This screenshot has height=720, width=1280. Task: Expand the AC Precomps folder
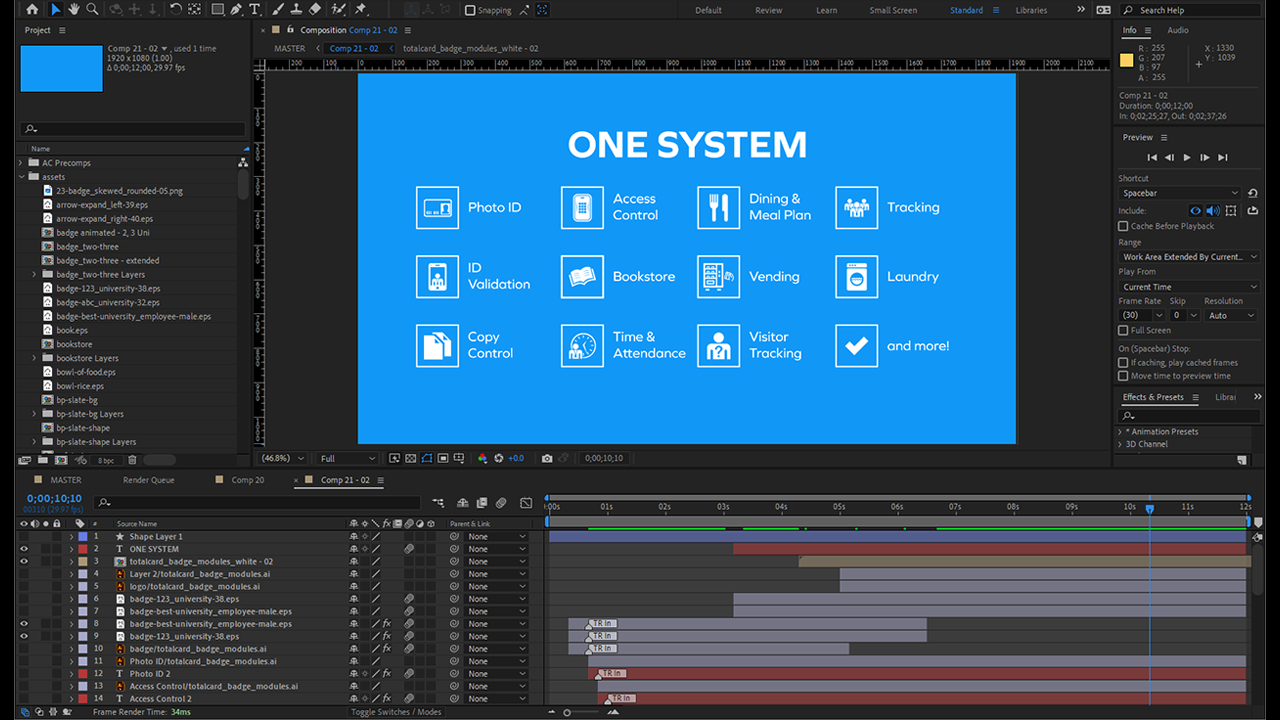tap(22, 163)
